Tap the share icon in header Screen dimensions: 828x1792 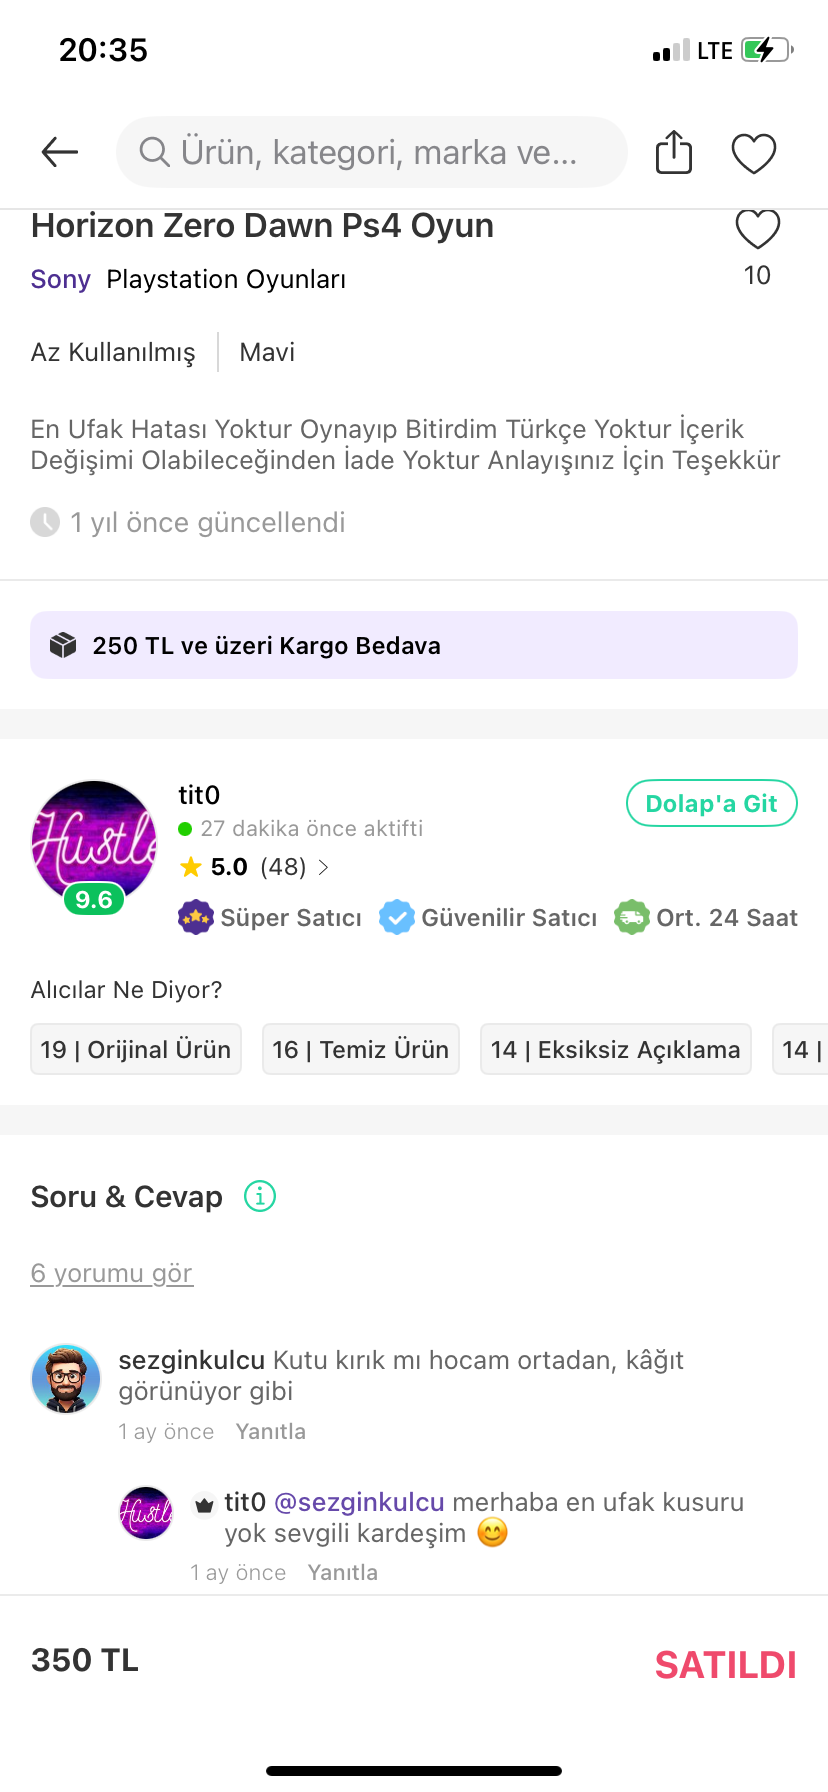673,153
